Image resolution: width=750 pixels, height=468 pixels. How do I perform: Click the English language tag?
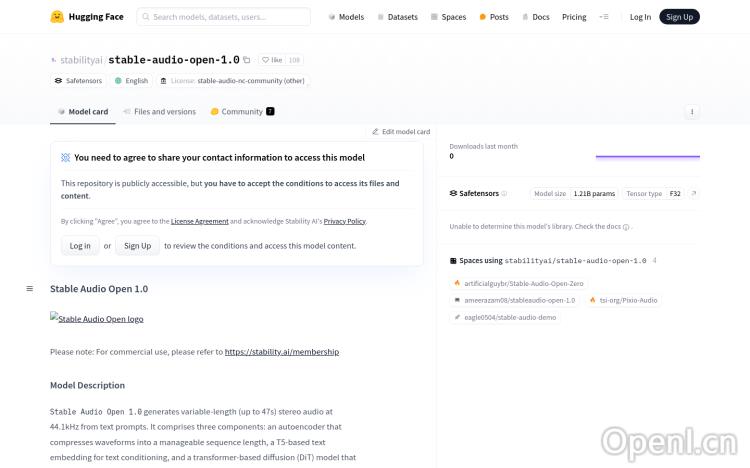[132, 80]
